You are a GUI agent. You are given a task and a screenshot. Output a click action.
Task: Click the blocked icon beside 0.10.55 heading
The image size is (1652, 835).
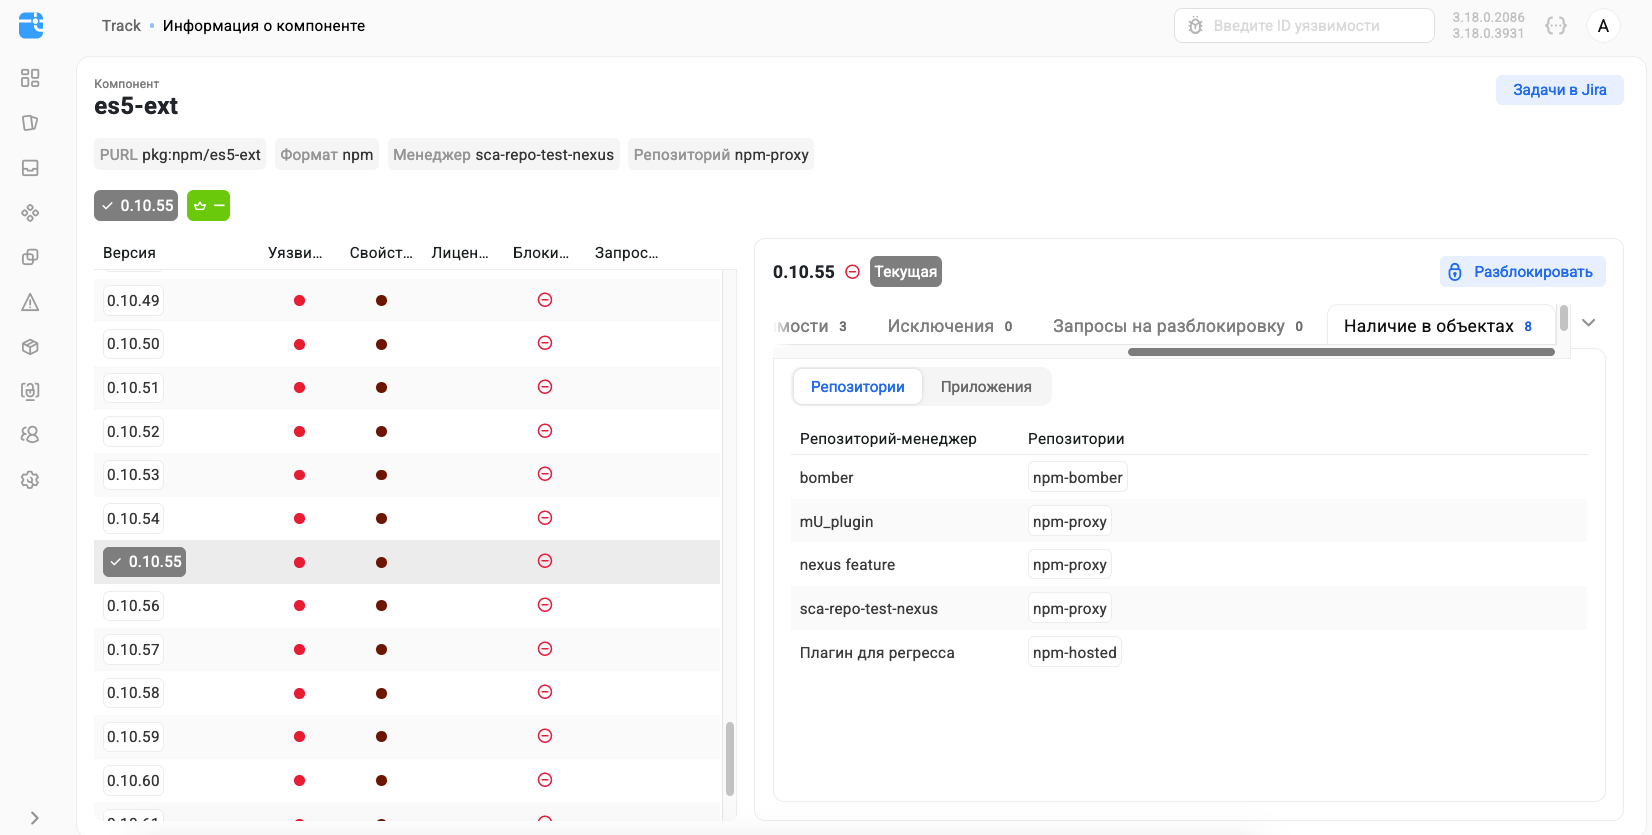(x=853, y=272)
